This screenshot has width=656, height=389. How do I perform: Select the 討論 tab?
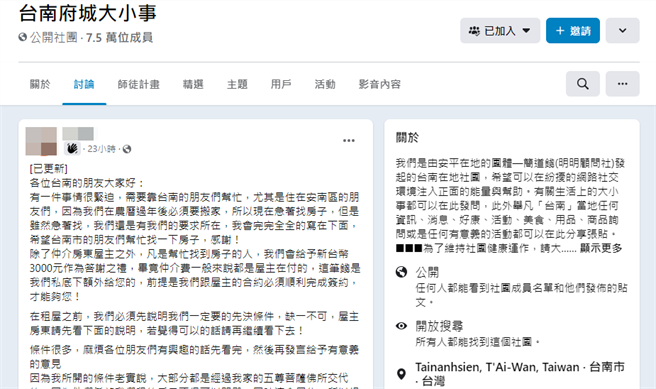click(84, 84)
